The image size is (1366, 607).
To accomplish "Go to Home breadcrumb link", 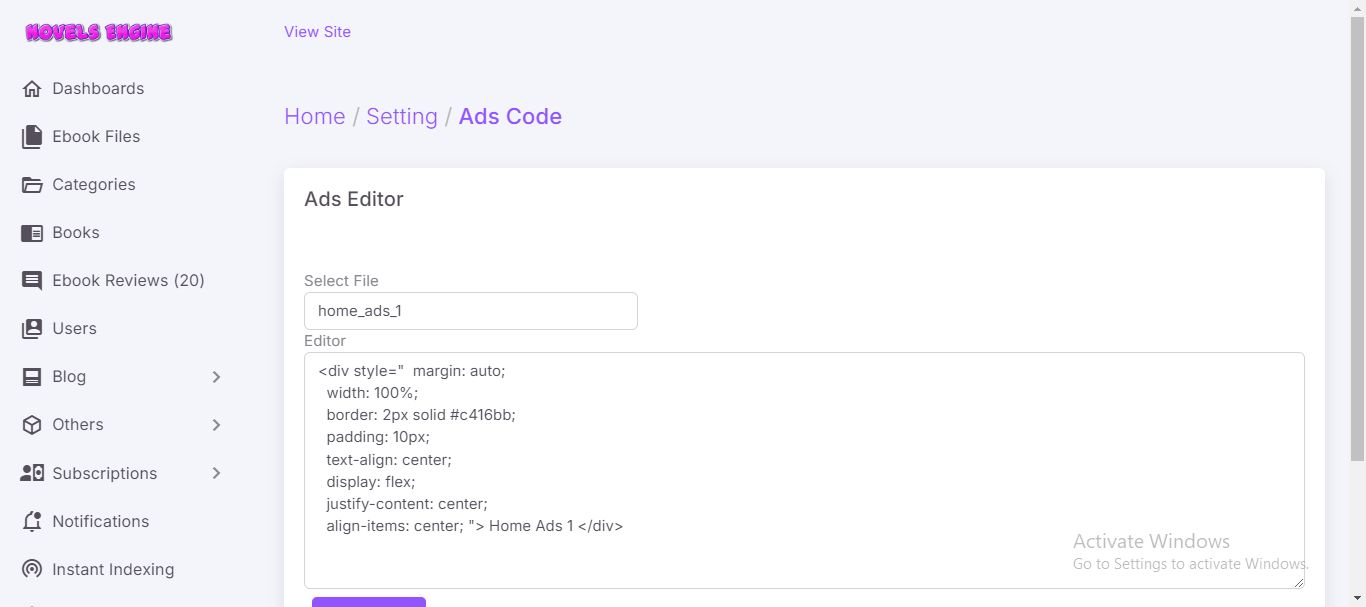I will [x=314, y=117].
